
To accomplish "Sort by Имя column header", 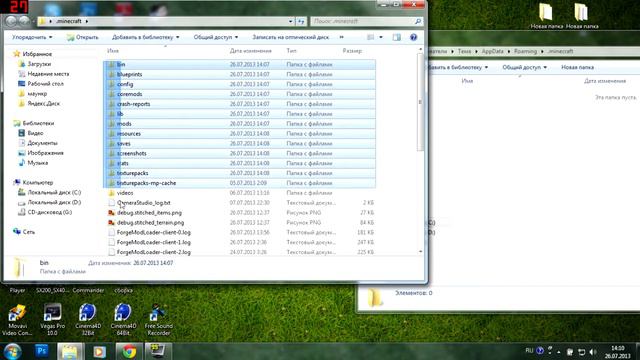I will tap(113, 51).
